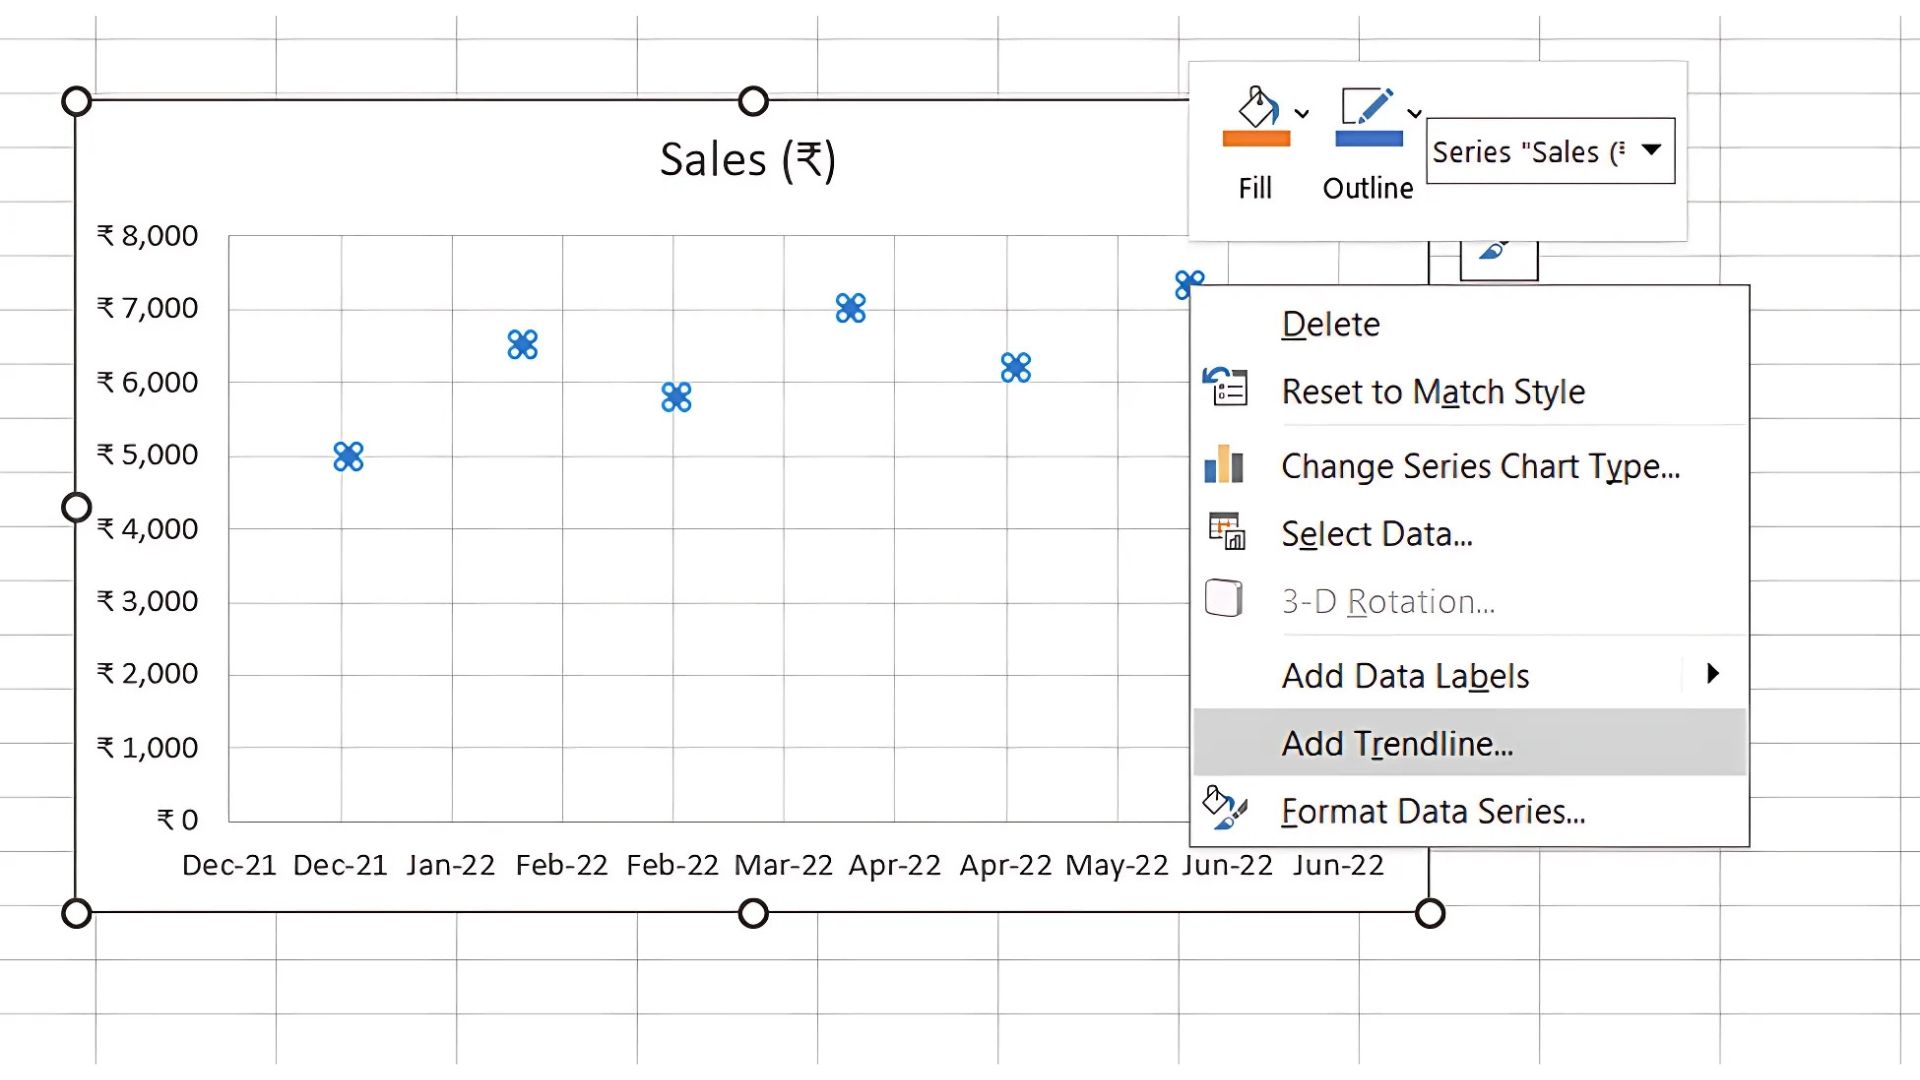Click the bottom-right chart resize handle
The width and height of the screenshot is (1920, 1080).
coord(1430,913)
